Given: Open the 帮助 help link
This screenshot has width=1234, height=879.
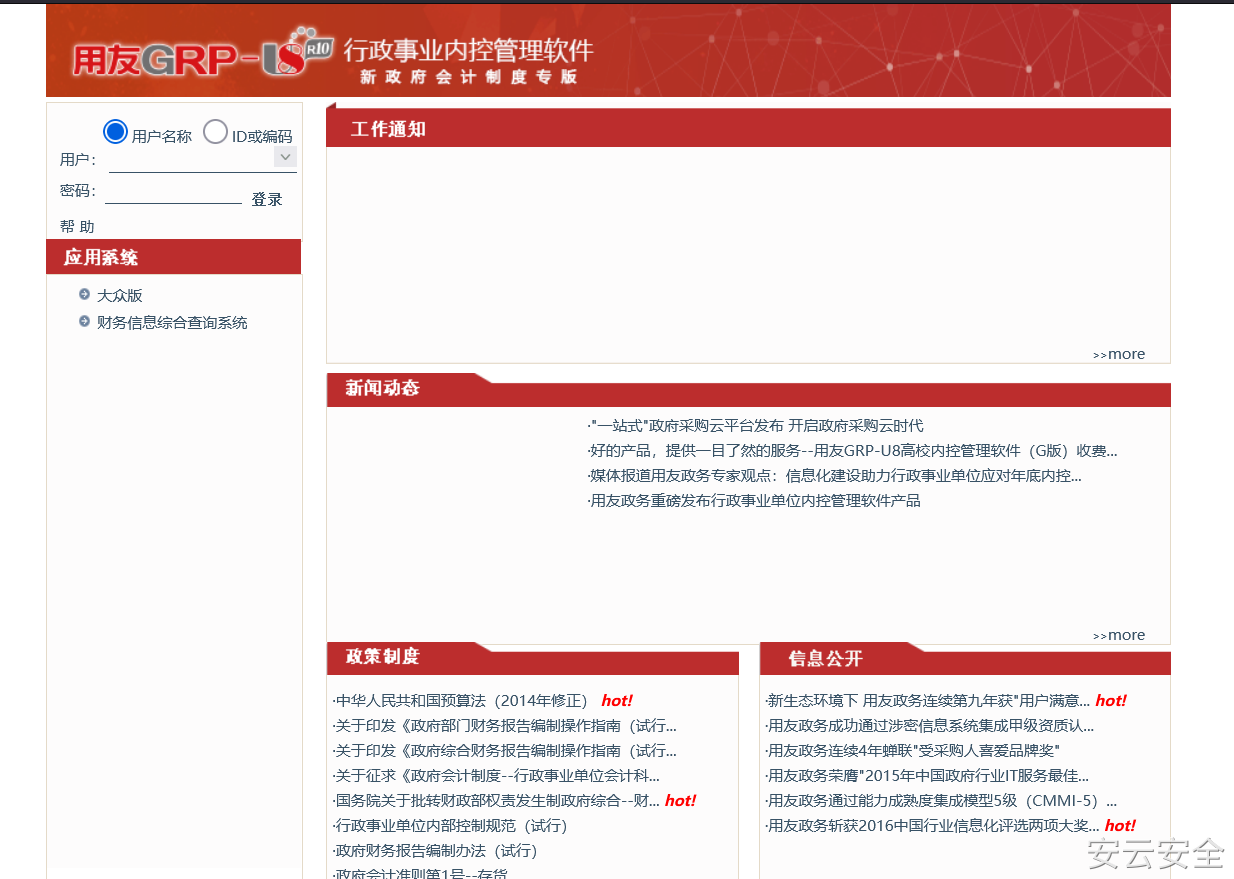Looking at the screenshot, I should 77,227.
